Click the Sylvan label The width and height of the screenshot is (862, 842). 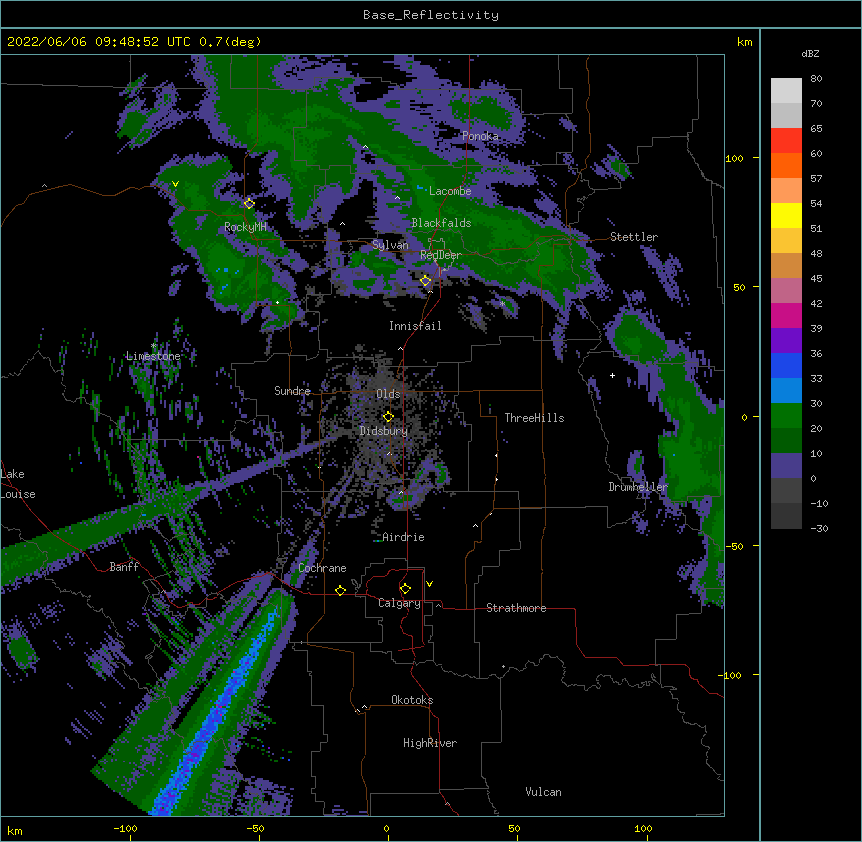(x=390, y=245)
